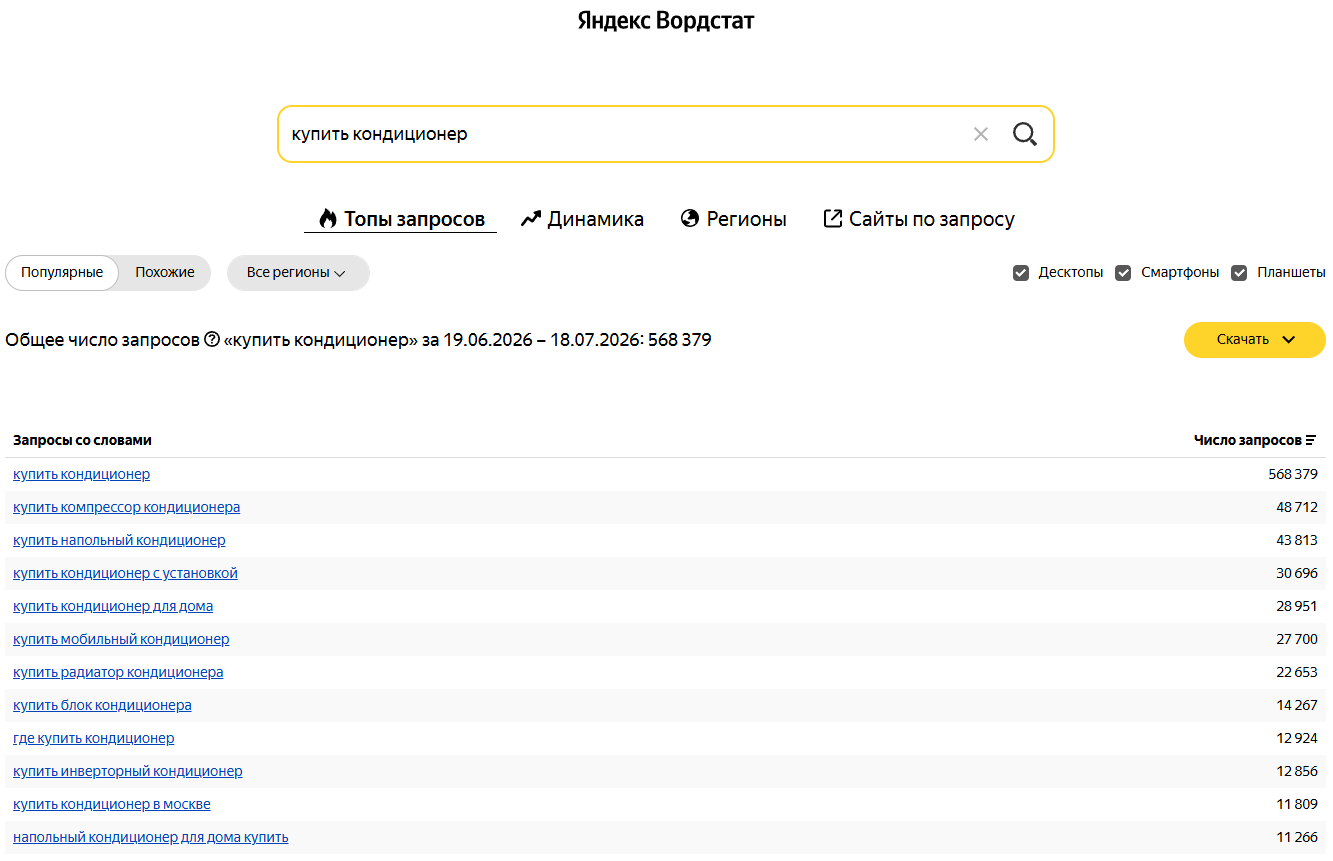Open the купить инверторный кондиционер link

click(x=128, y=771)
